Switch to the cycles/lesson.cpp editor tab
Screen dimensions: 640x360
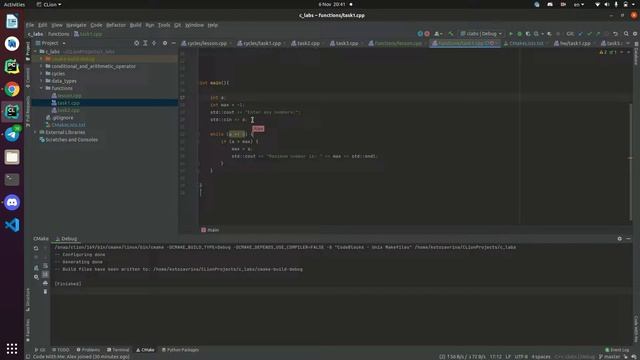(x=207, y=43)
